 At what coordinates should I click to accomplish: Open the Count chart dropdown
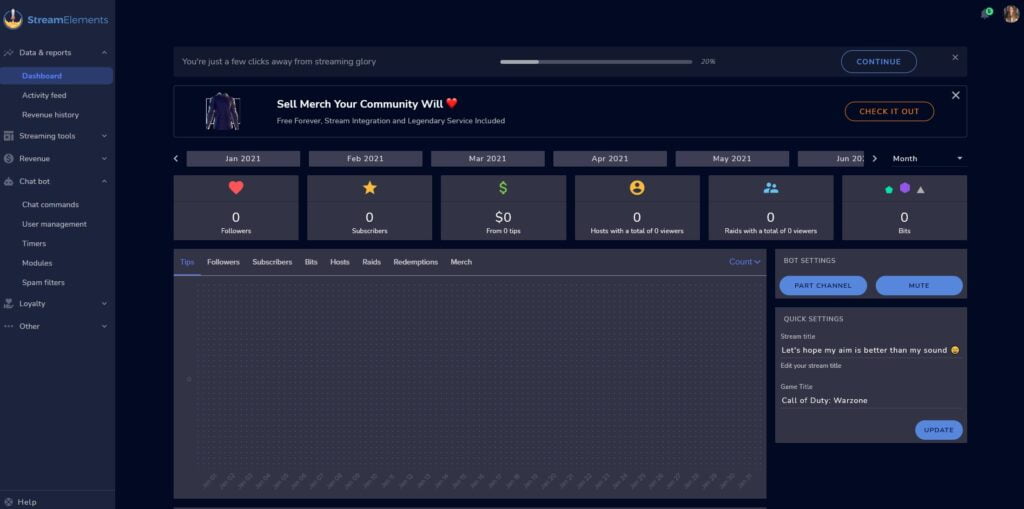point(744,261)
